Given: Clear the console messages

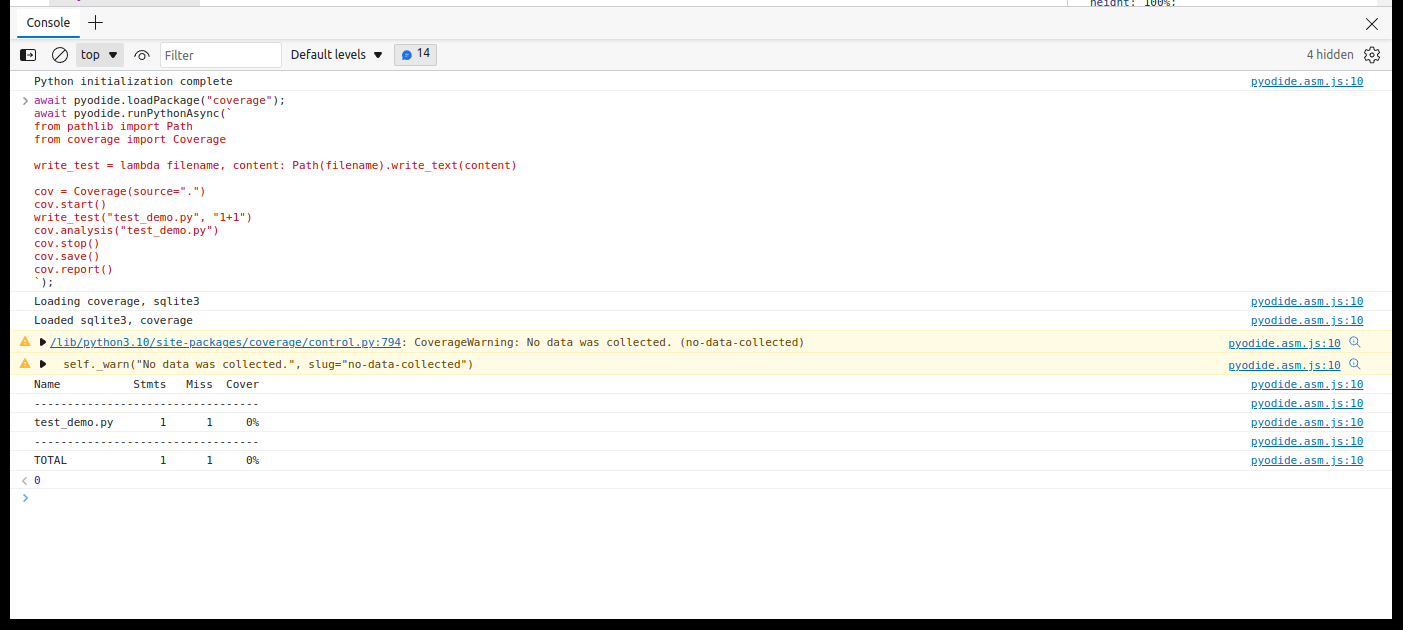Looking at the screenshot, I should click(59, 54).
